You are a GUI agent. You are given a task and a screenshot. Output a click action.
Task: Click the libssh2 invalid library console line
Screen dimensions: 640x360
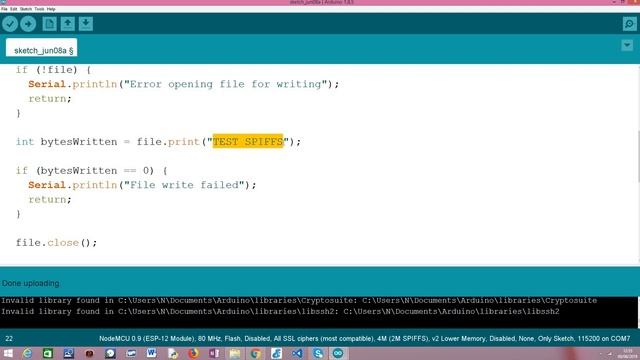coord(280,311)
